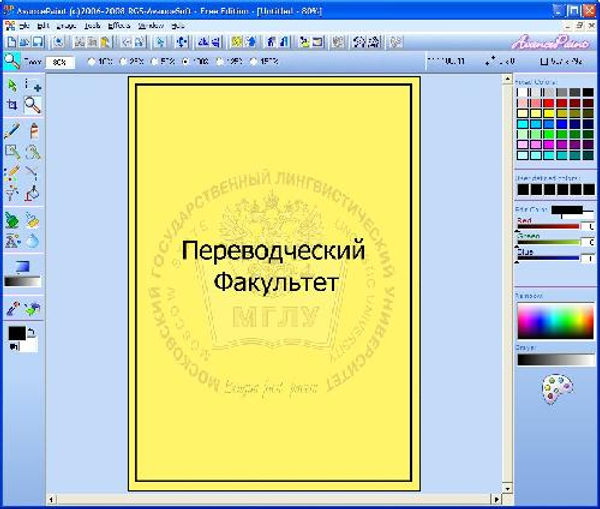Click the horizontal scrollbar right arrow

tap(496, 499)
